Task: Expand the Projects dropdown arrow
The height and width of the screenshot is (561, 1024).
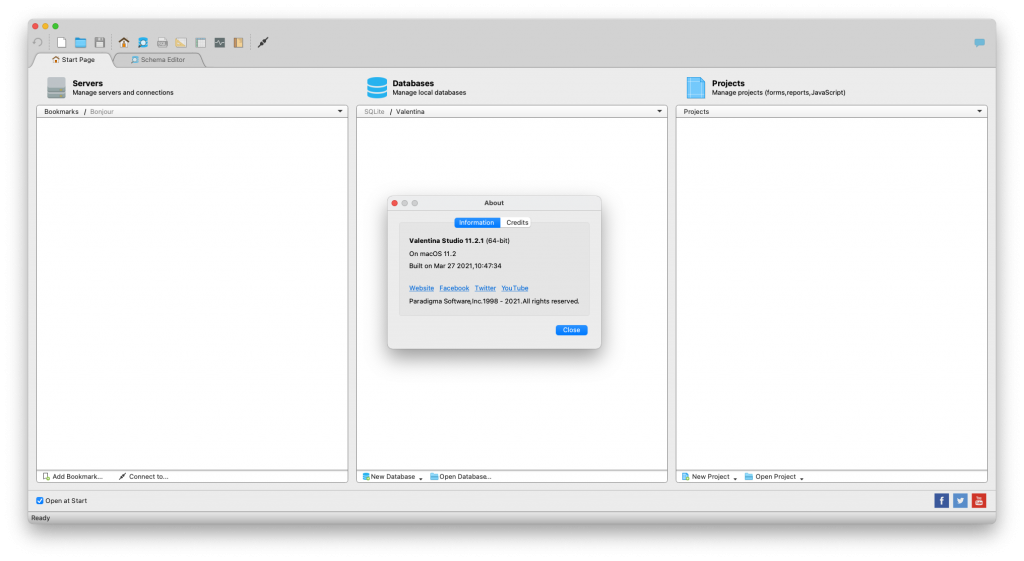Action: point(979,111)
